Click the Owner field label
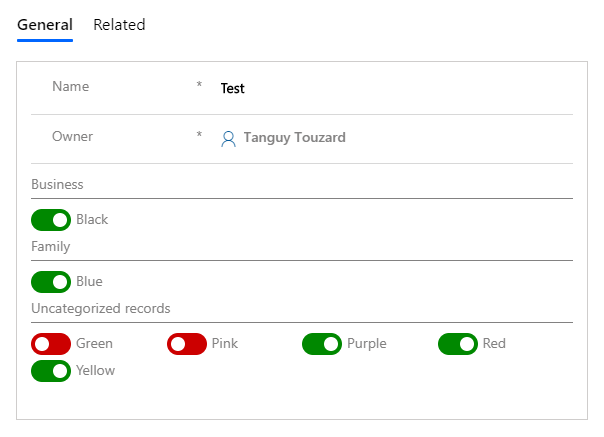 click(x=73, y=136)
